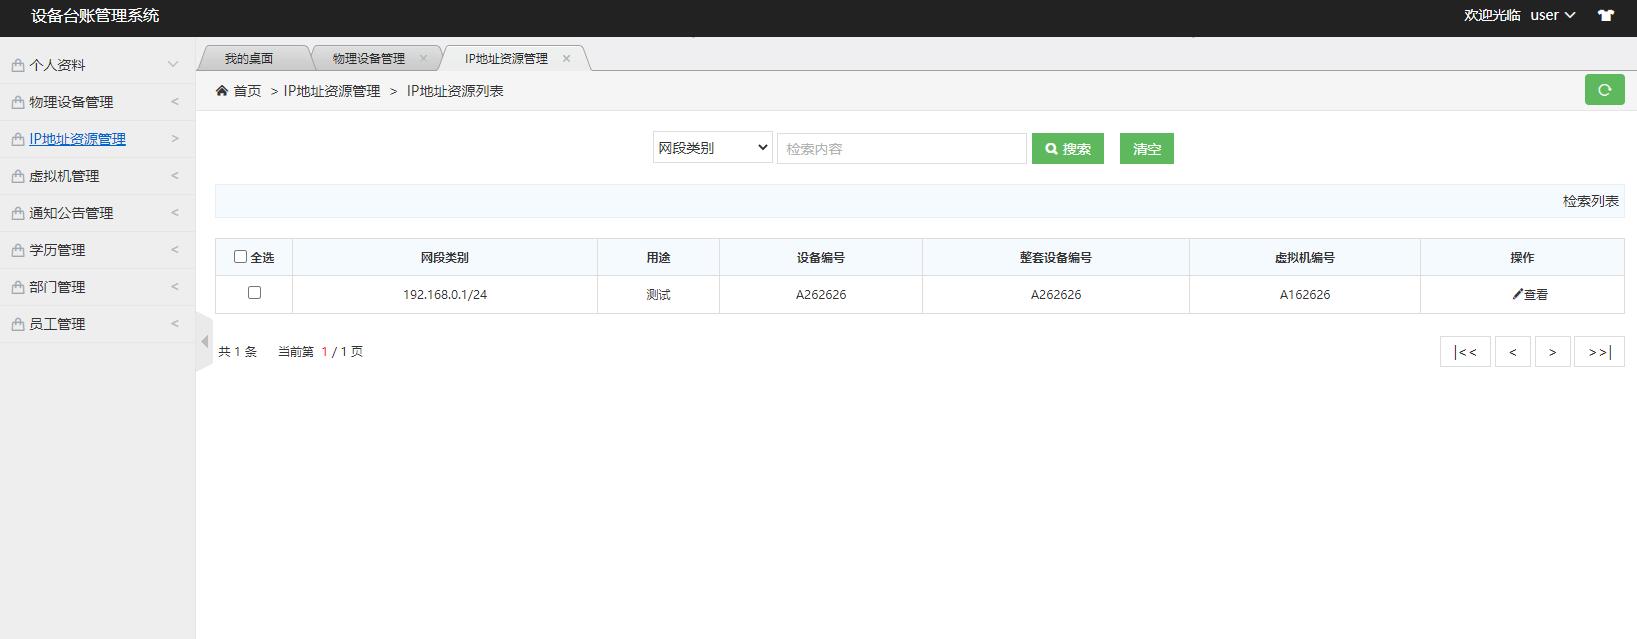The image size is (1637, 639).
Task: Click the 清空 clear button
Action: click(x=1146, y=149)
